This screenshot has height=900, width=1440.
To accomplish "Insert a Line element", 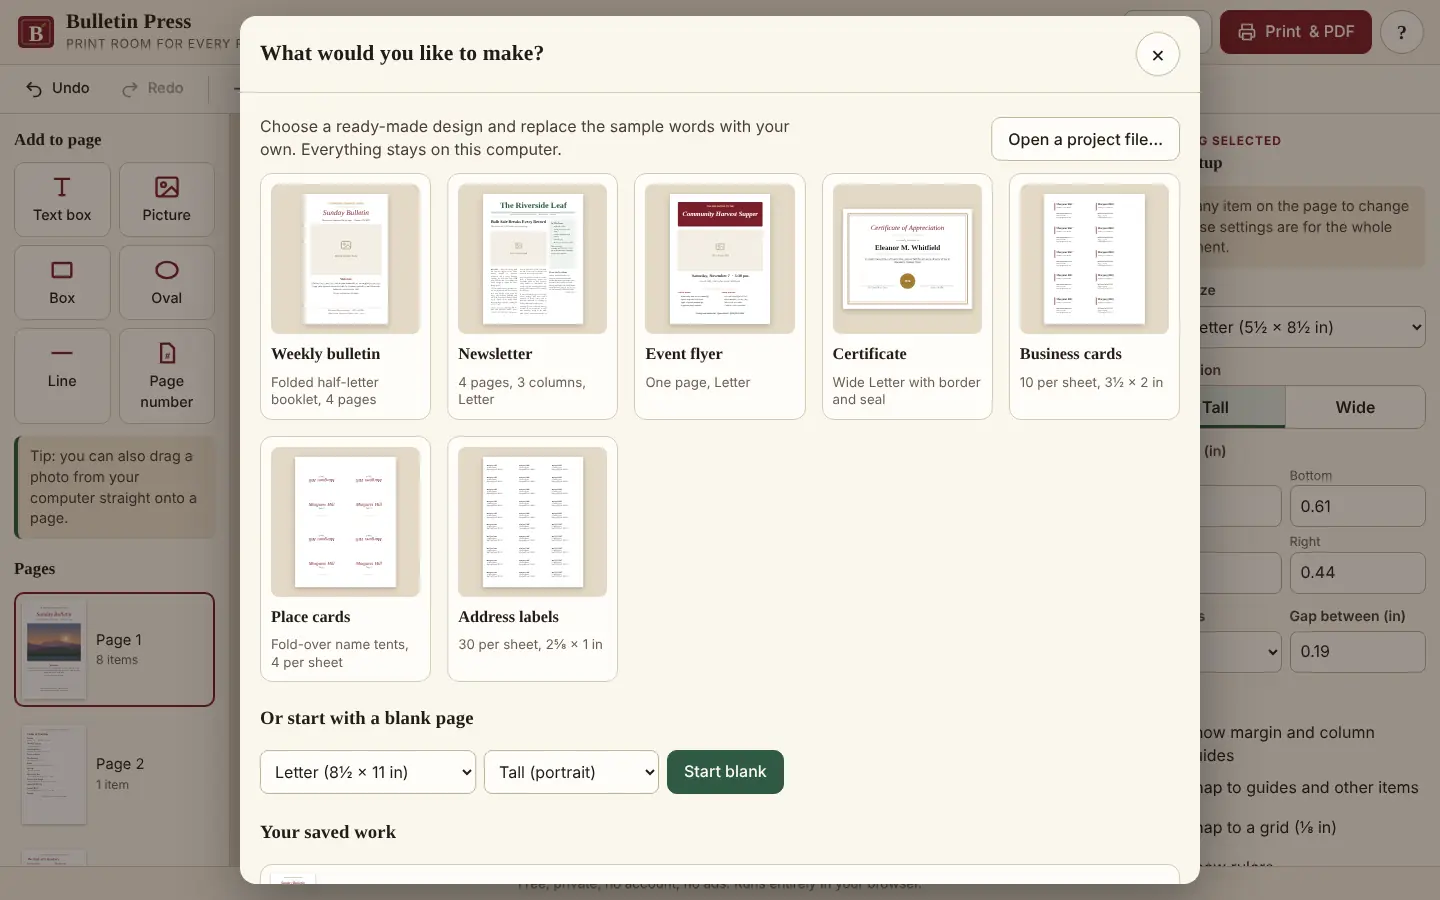I will [62, 376].
